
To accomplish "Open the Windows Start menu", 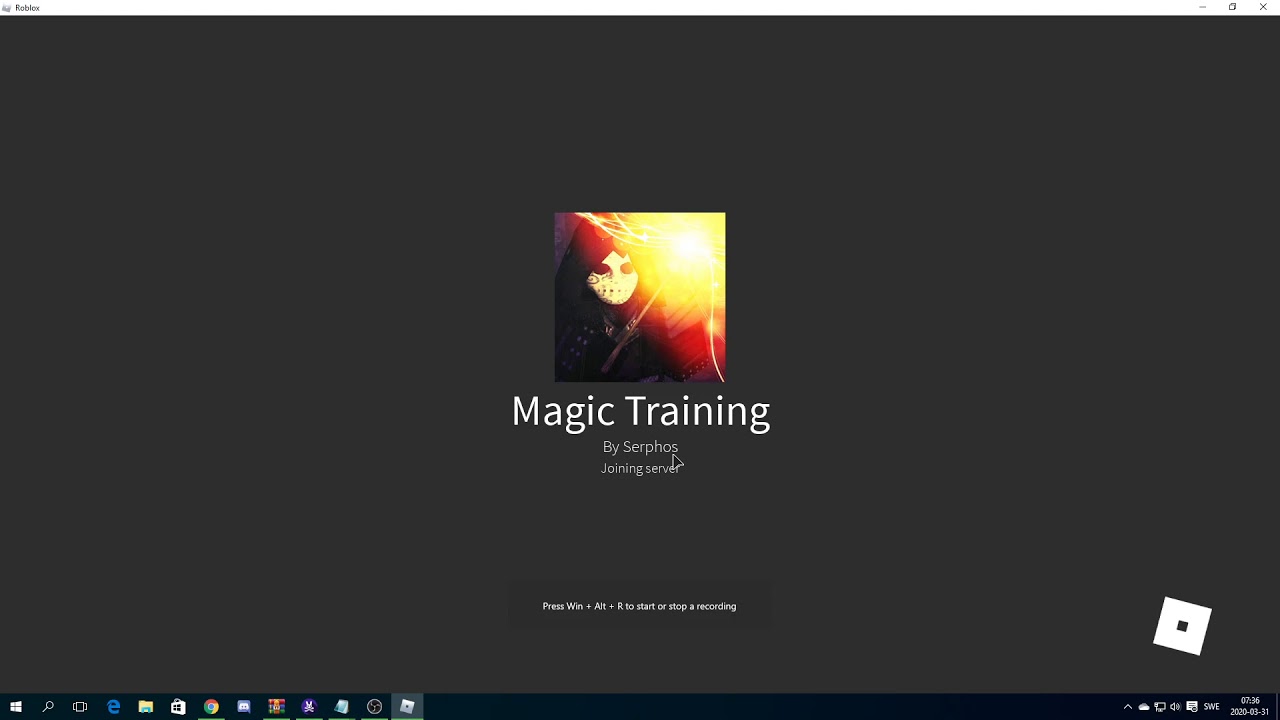I will (x=15, y=707).
